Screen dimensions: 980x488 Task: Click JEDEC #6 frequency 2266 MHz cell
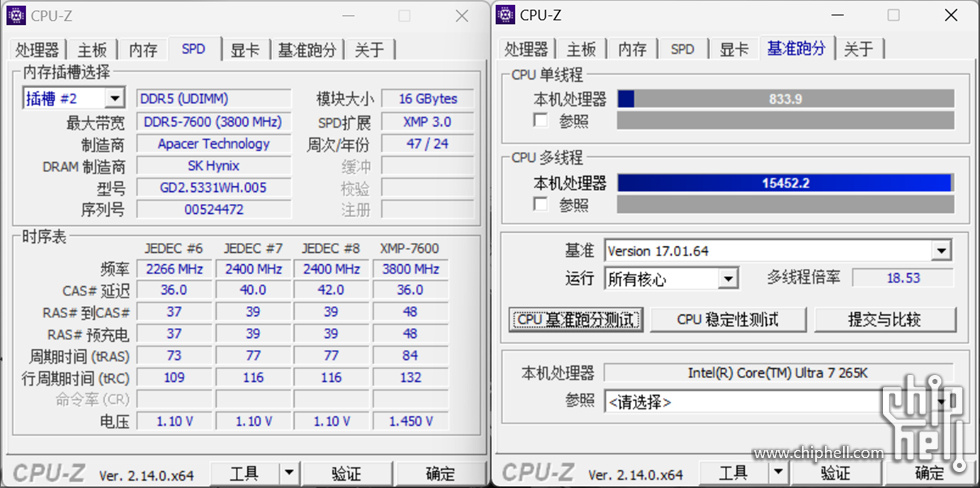[x=174, y=269]
